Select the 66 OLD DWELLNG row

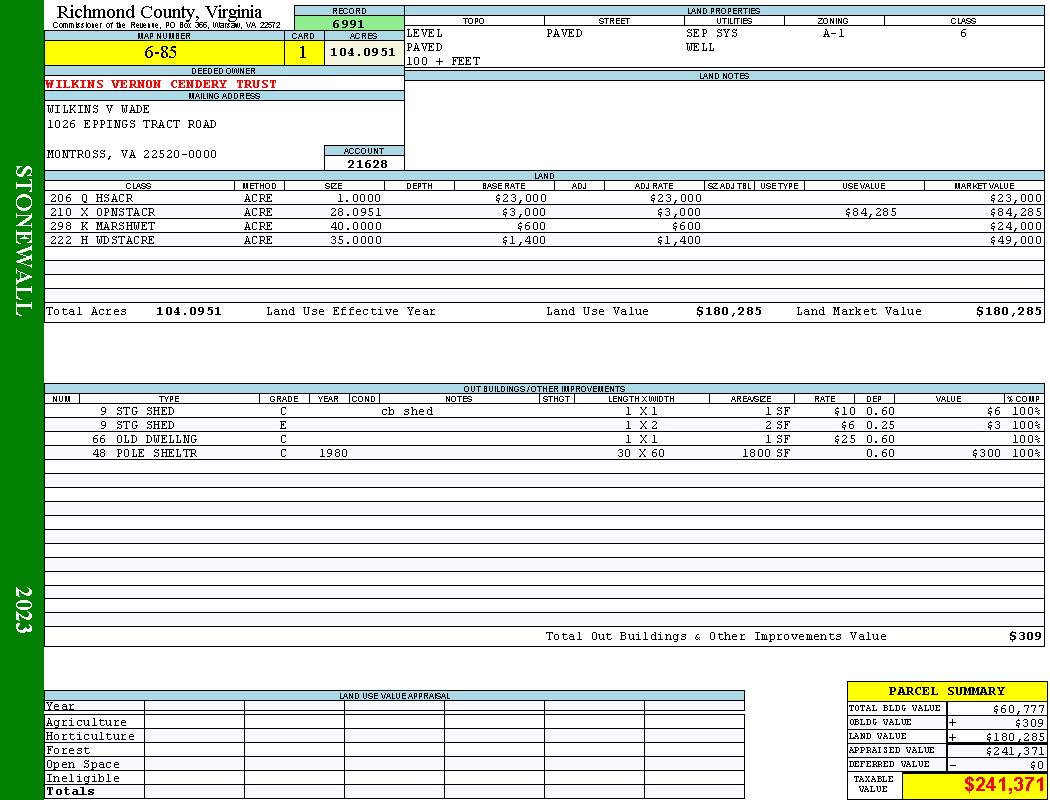tap(544, 439)
